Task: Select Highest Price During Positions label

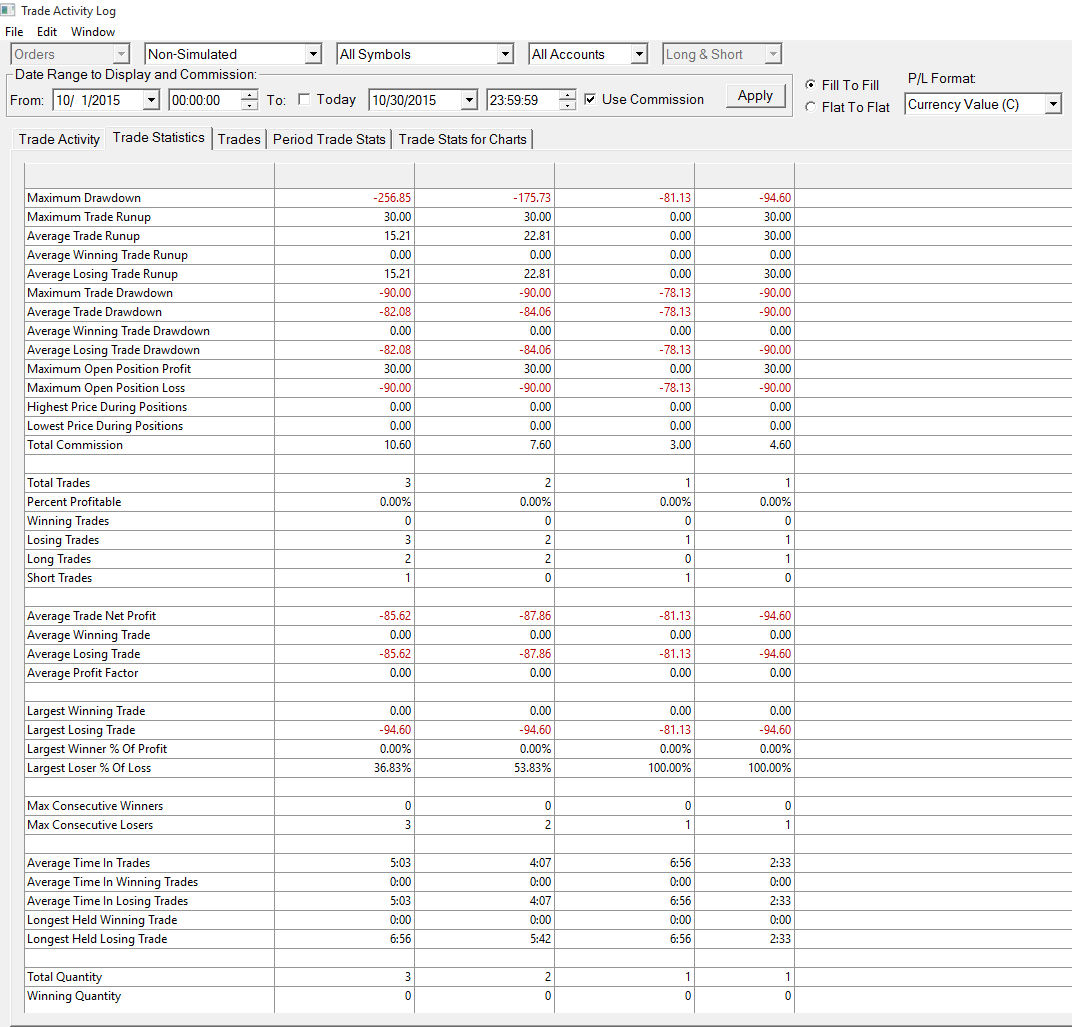Action: tap(107, 408)
